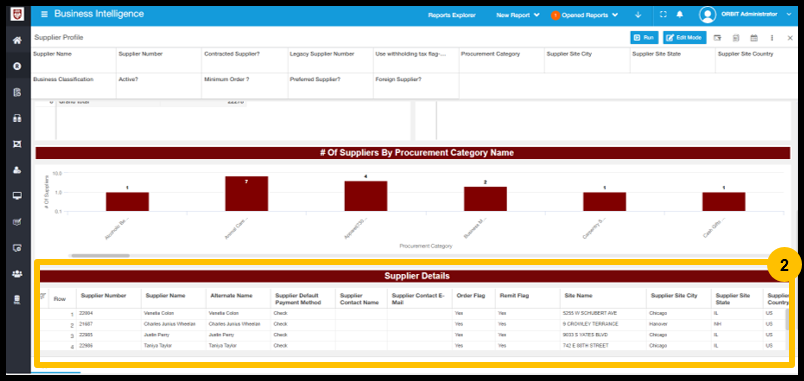
Task: Click the download arrow icon in header
Action: click(638, 15)
